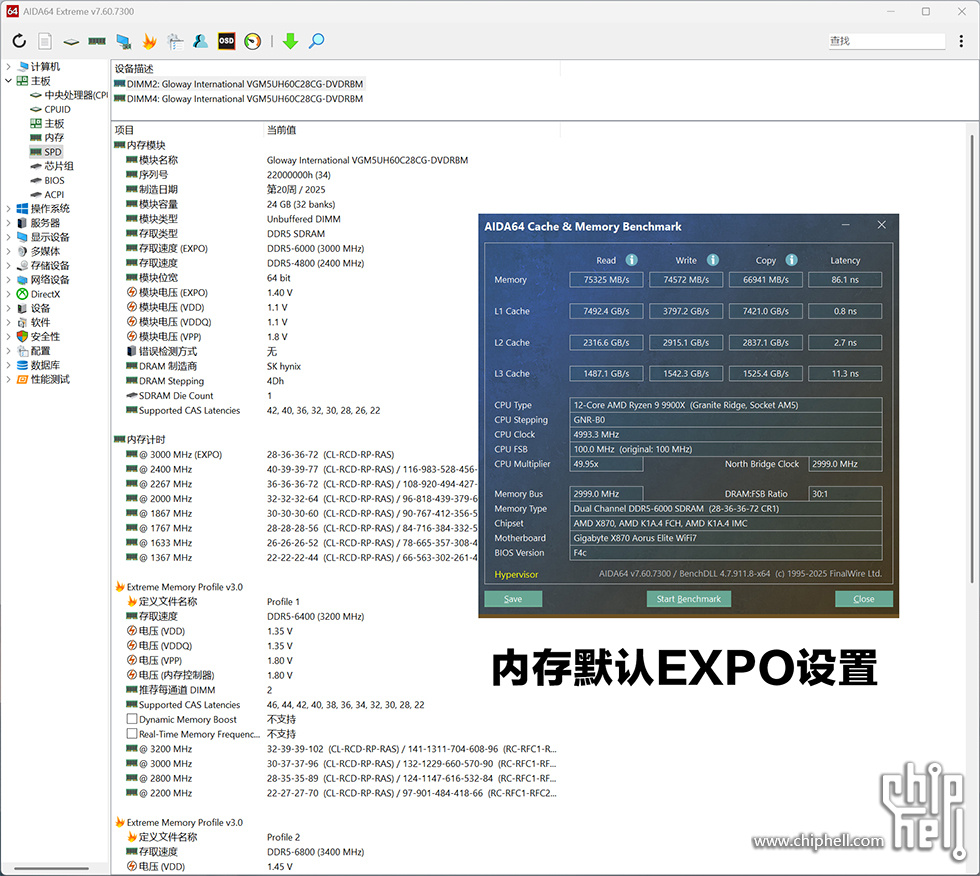The width and height of the screenshot is (980, 876).
Task: Expand the 软件 tree node
Action: coord(8,322)
